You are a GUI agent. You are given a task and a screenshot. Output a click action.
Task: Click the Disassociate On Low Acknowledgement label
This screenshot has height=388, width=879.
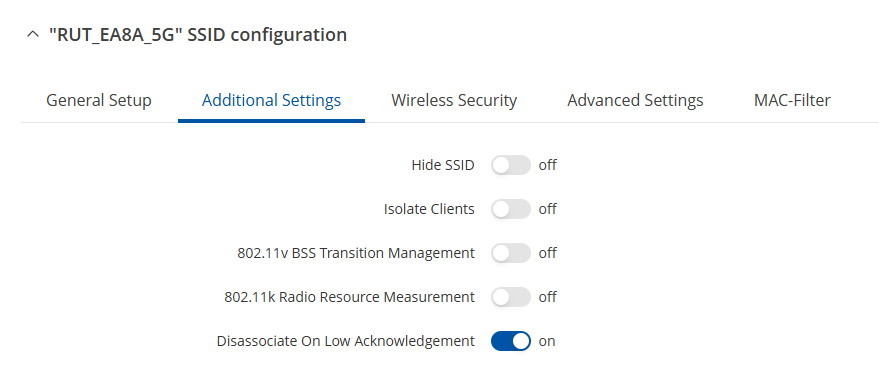point(346,341)
